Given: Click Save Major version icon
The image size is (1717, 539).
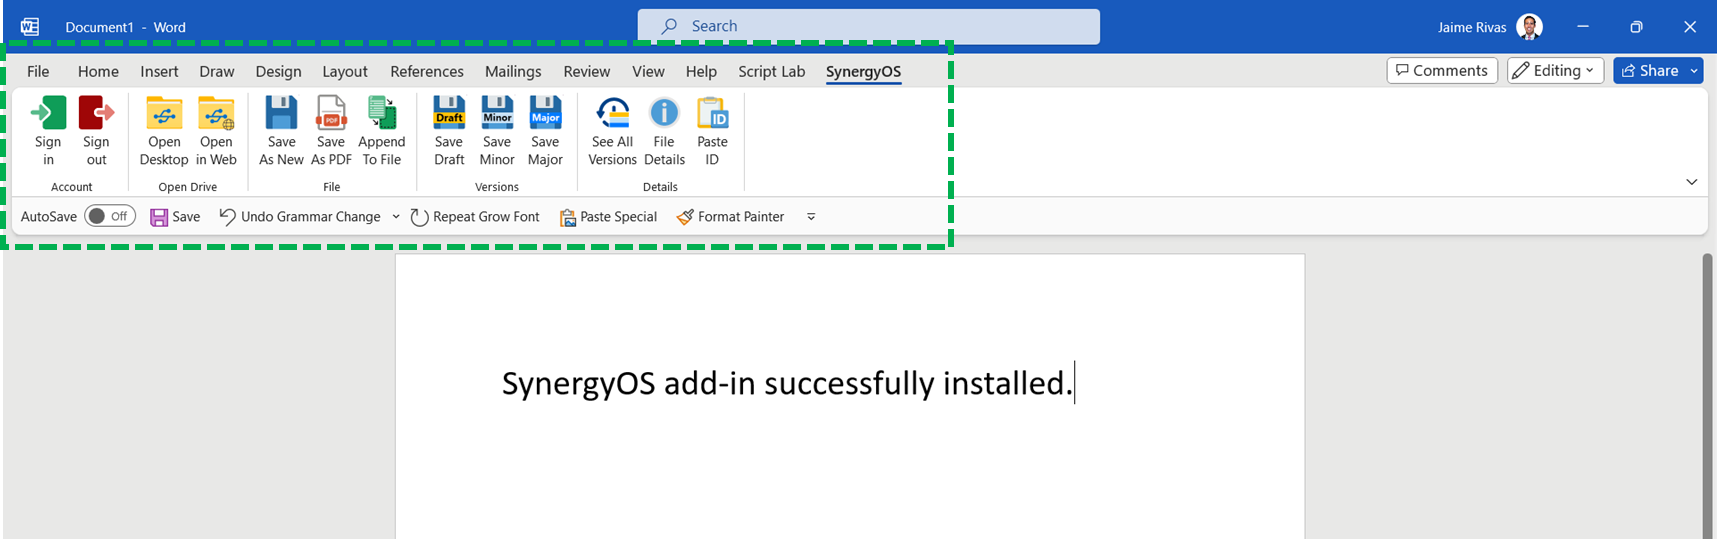Looking at the screenshot, I should point(545,113).
